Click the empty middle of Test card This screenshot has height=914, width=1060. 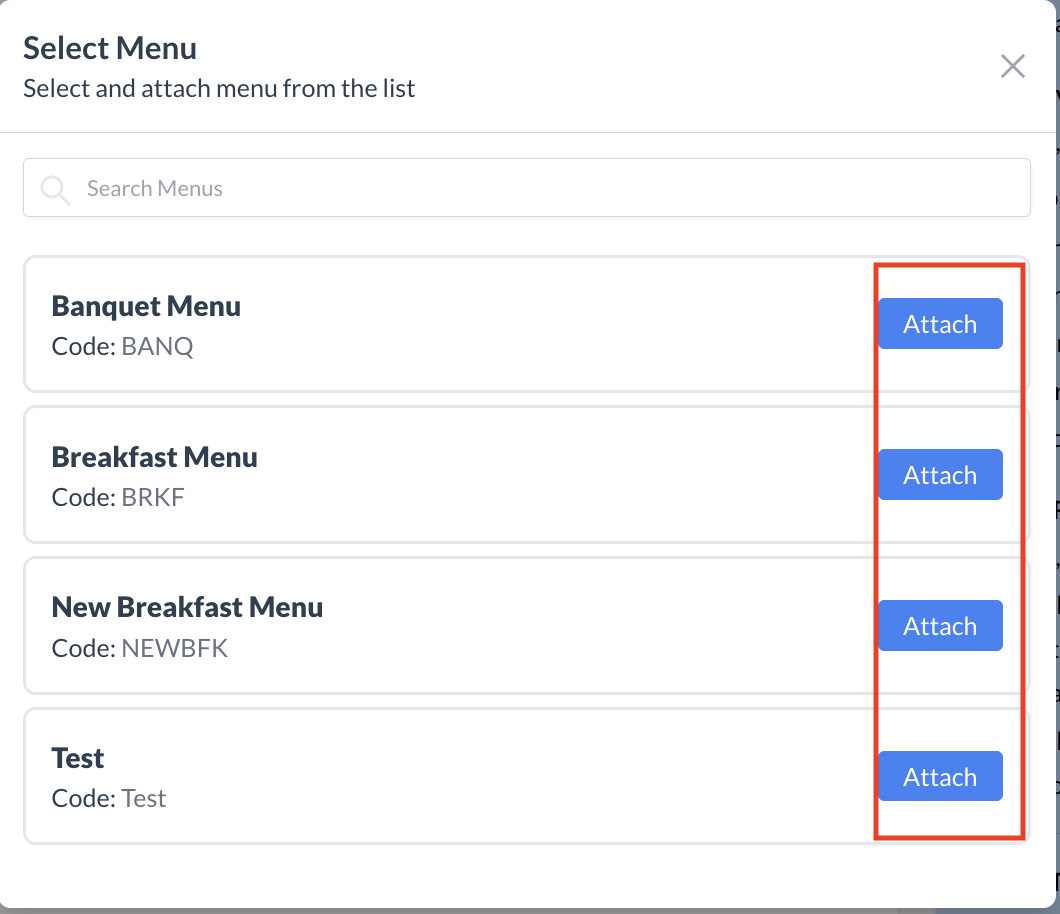click(550, 777)
